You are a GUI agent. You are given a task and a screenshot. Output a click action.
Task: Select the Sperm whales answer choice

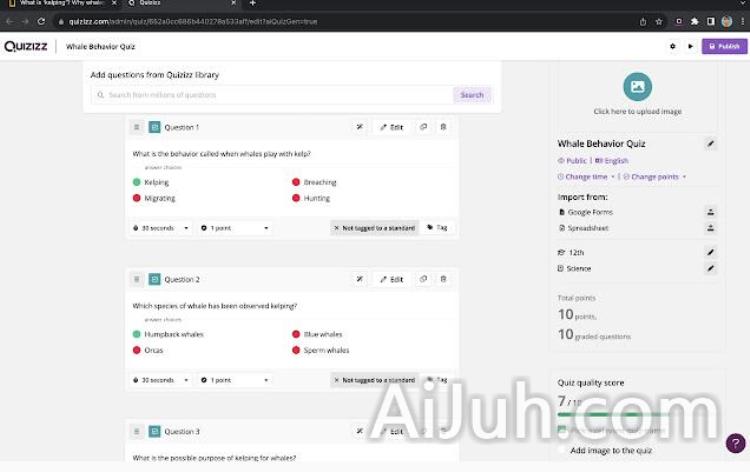320,350
